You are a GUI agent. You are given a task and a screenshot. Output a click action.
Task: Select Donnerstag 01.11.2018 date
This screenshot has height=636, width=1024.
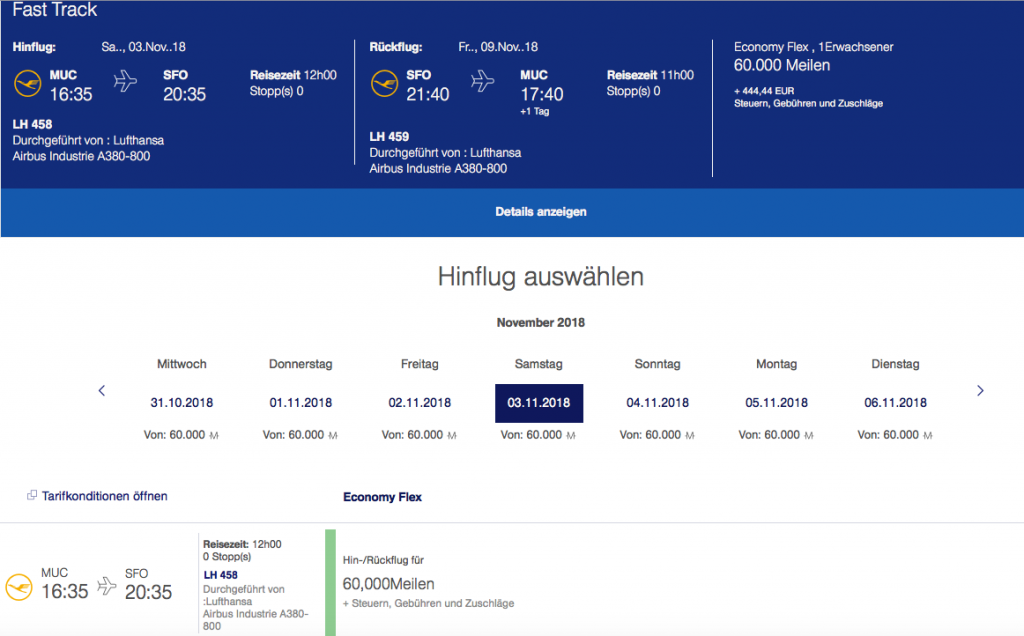click(x=301, y=403)
